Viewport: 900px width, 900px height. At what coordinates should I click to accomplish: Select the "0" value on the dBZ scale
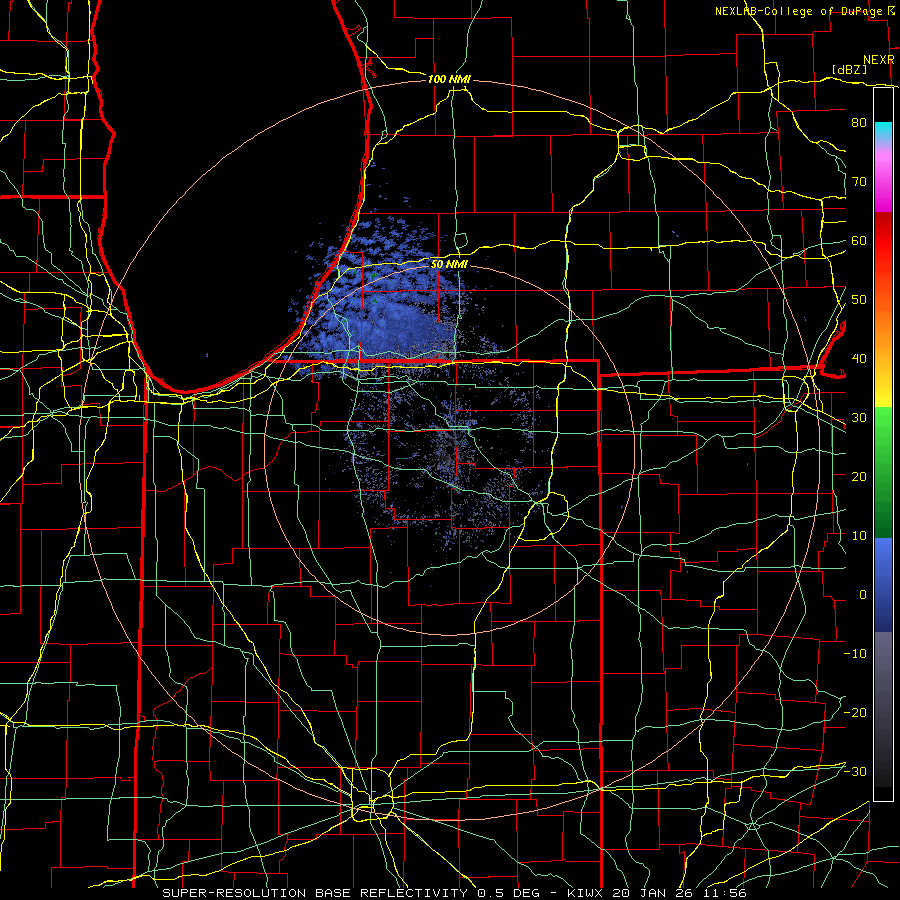pyautogui.click(x=863, y=595)
